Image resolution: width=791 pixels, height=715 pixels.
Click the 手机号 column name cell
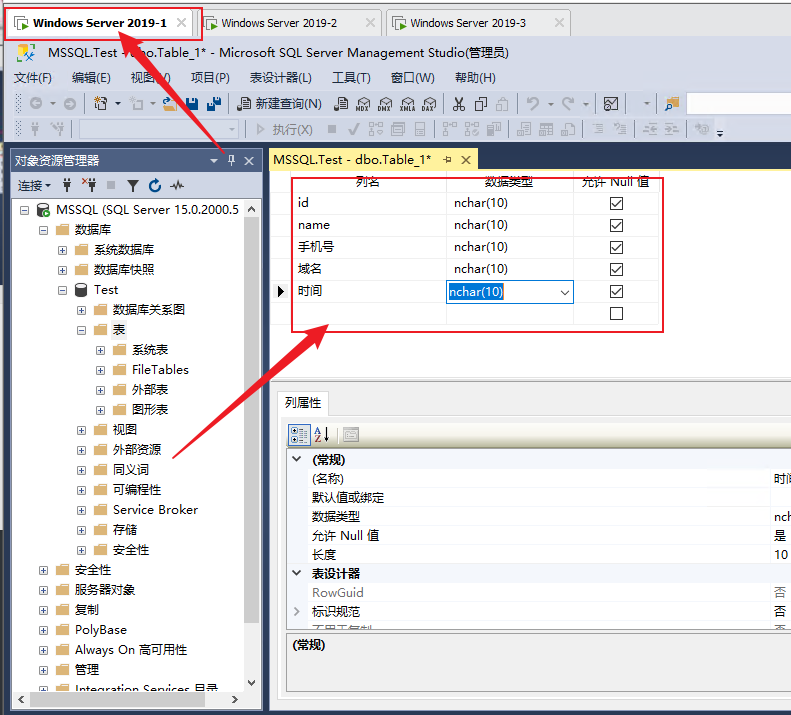click(369, 247)
